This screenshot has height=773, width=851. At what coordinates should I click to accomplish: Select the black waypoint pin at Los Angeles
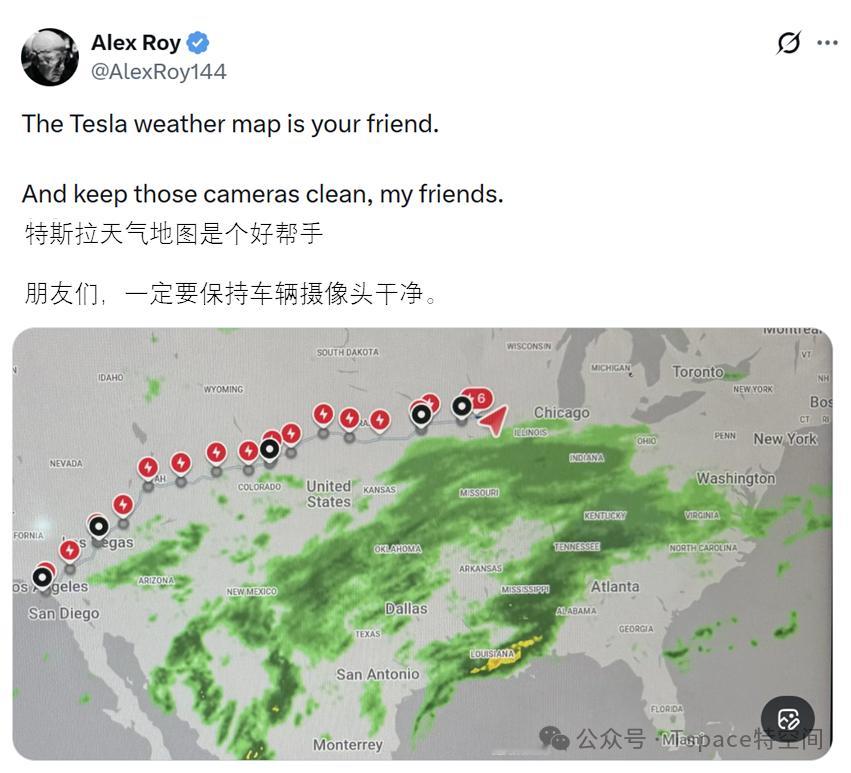[42, 578]
